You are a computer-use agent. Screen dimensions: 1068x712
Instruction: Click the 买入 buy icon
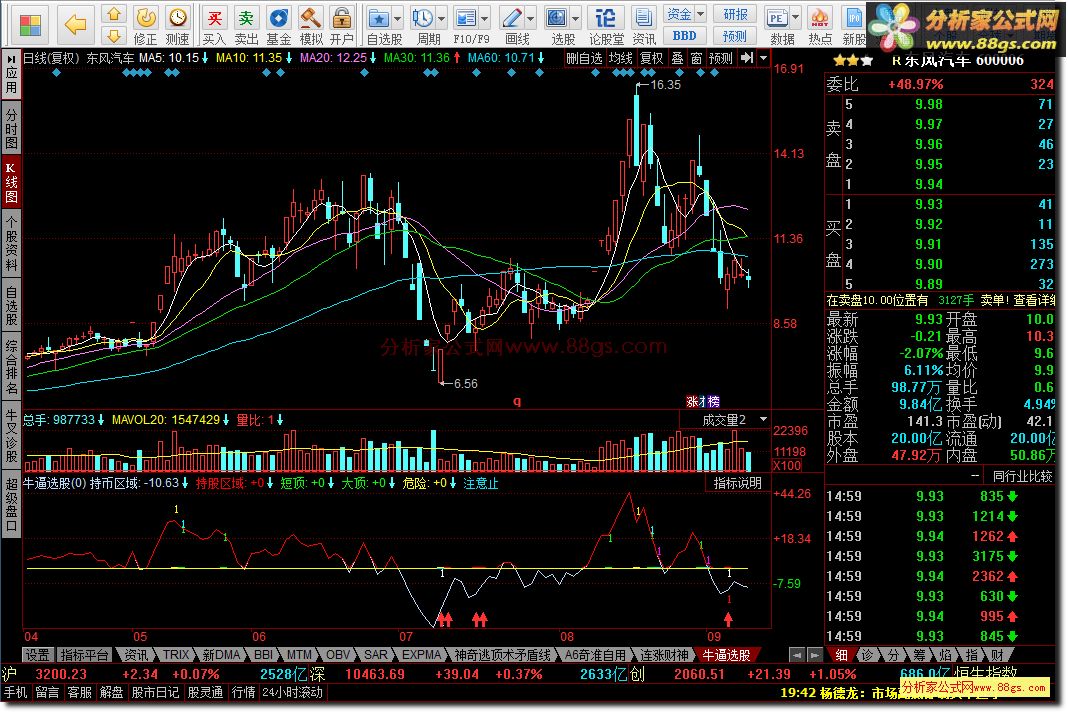pos(214,18)
